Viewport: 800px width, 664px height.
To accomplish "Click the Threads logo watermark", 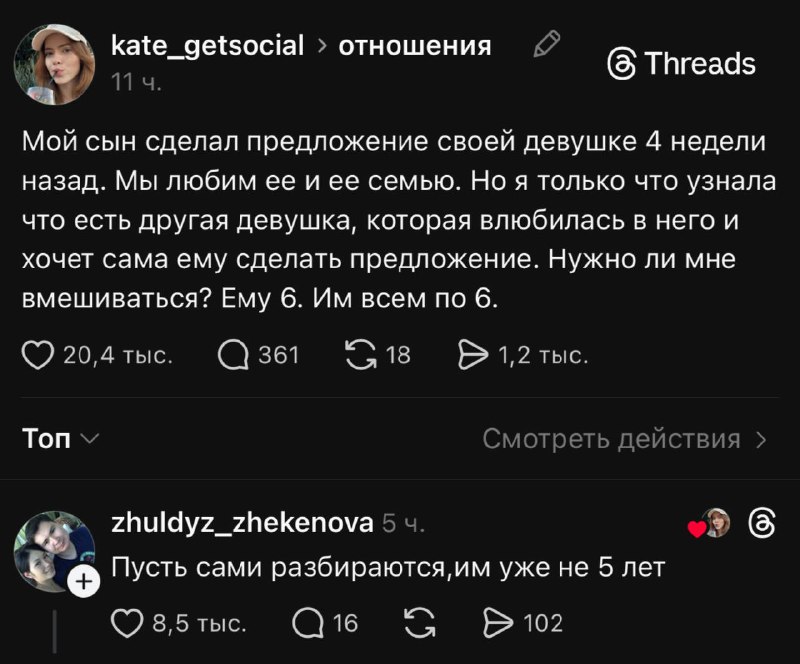I will pos(682,64).
